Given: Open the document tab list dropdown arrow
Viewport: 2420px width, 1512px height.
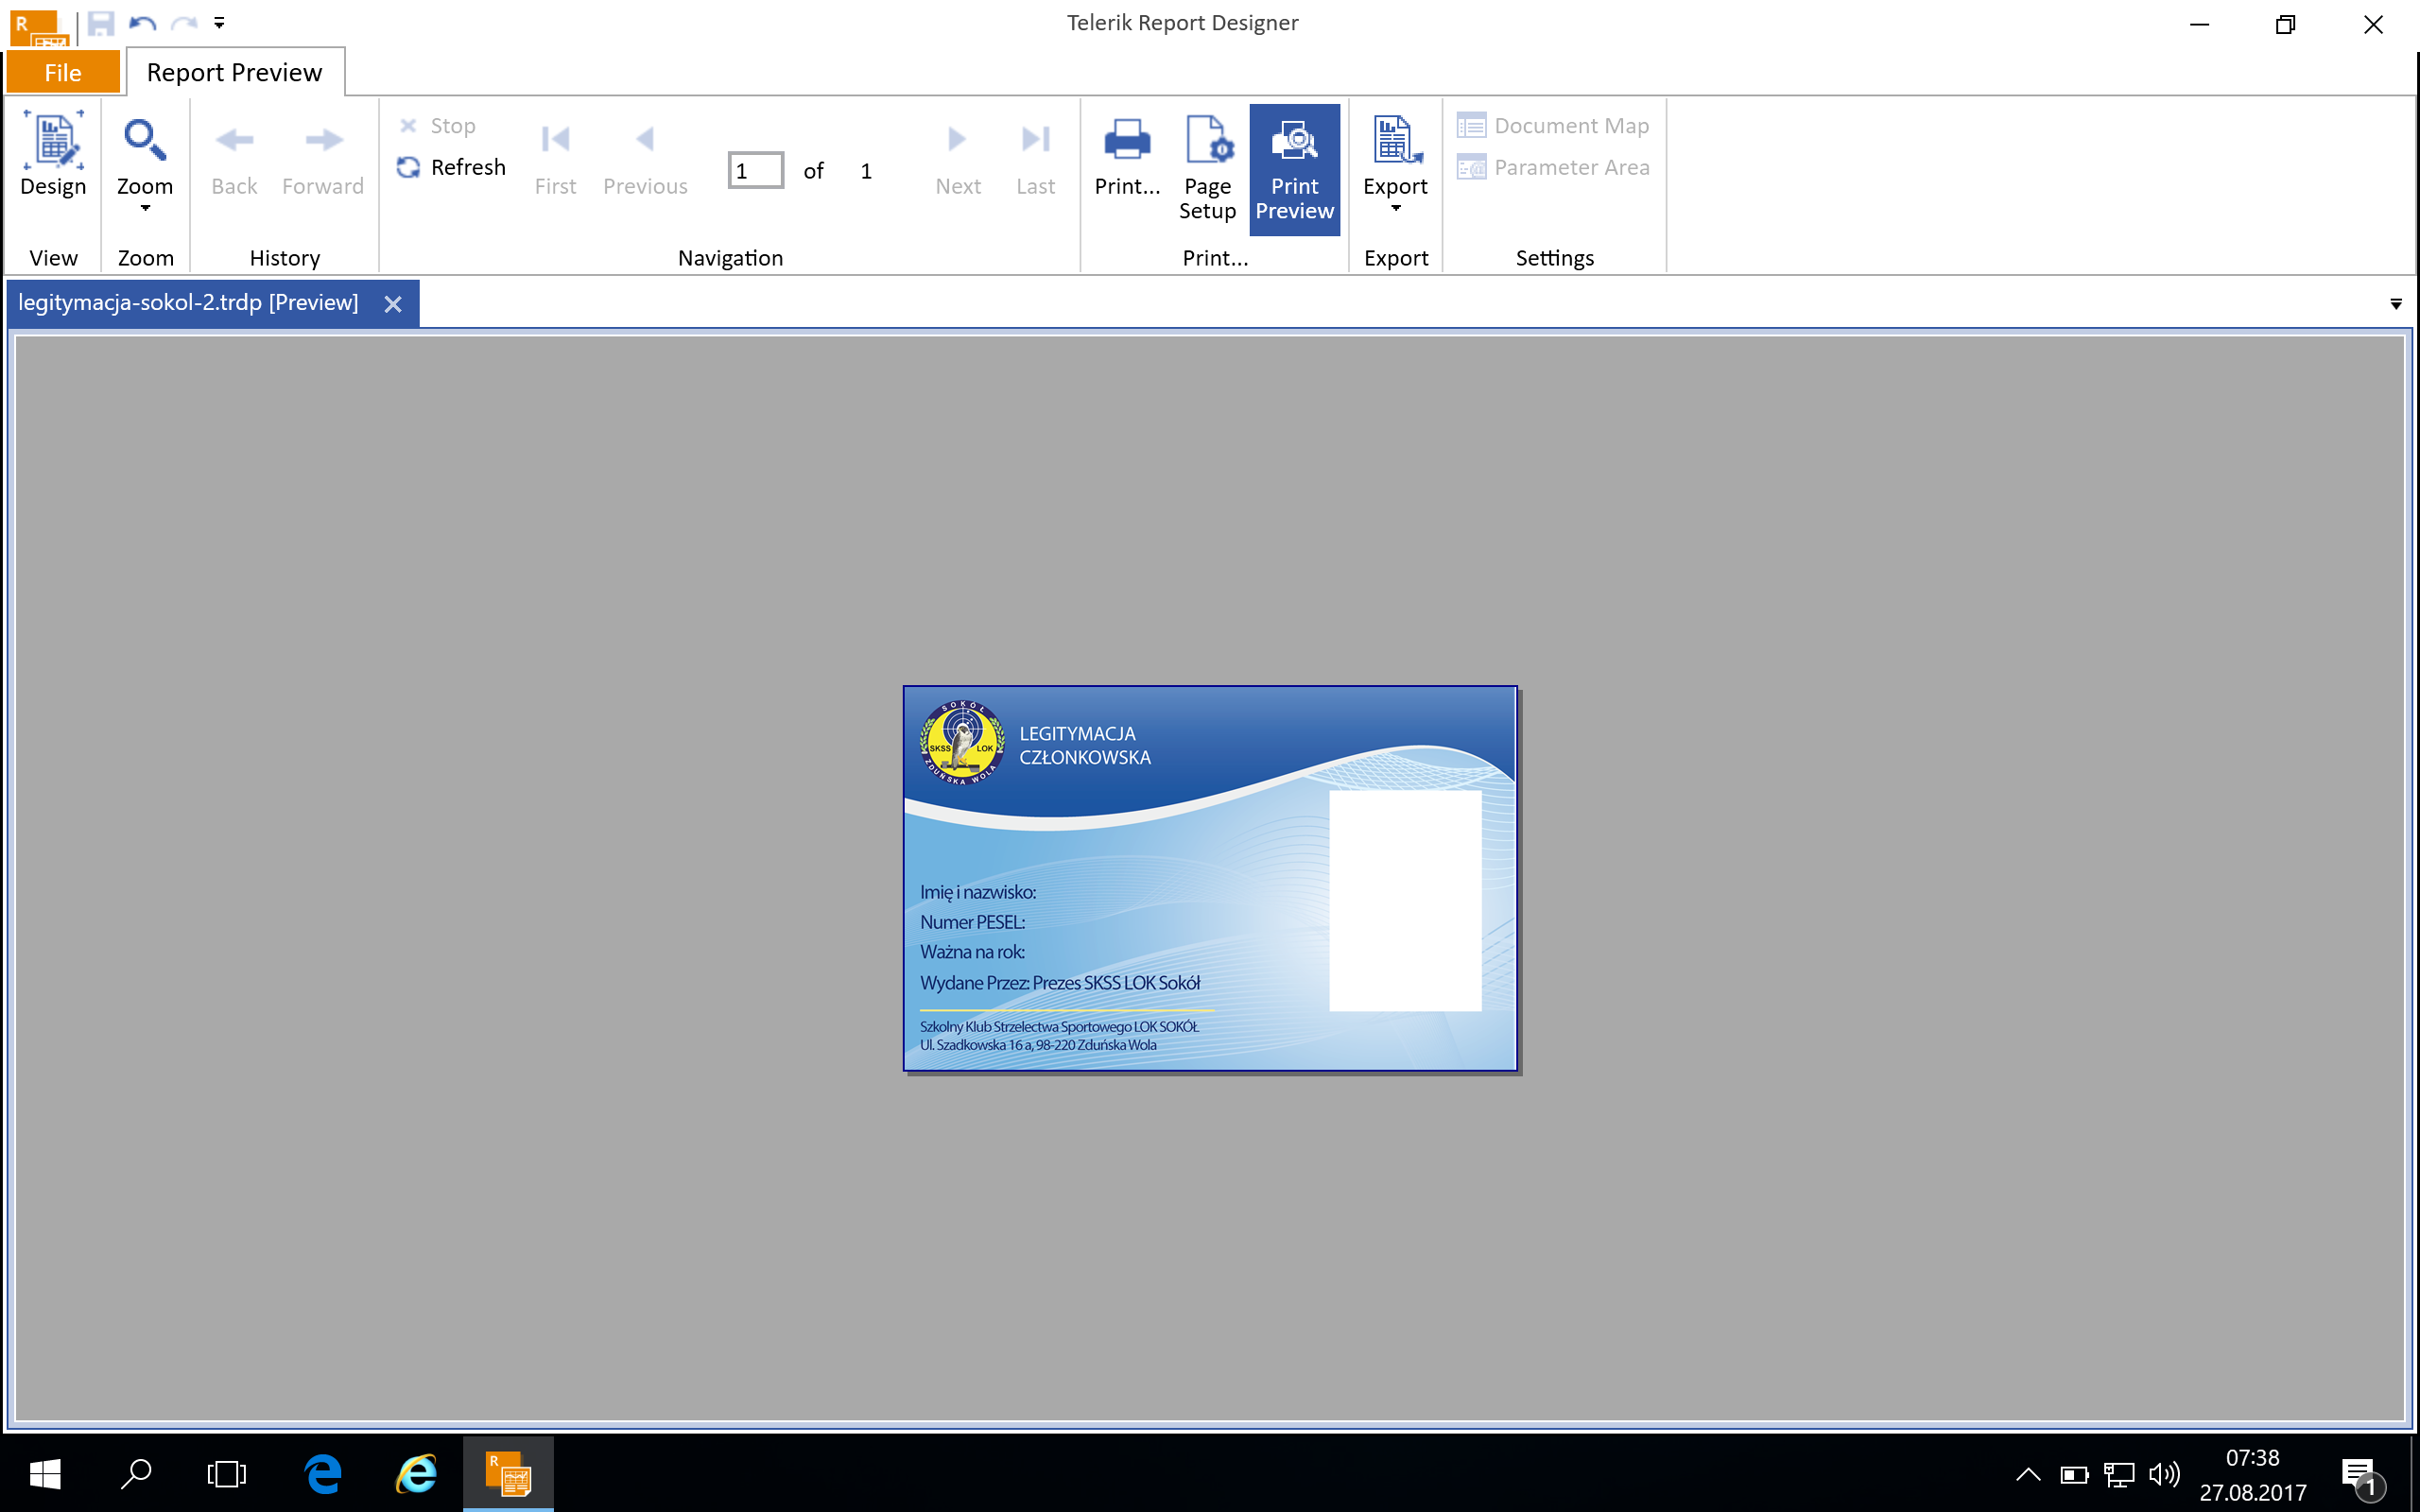Looking at the screenshot, I should pos(2395,304).
